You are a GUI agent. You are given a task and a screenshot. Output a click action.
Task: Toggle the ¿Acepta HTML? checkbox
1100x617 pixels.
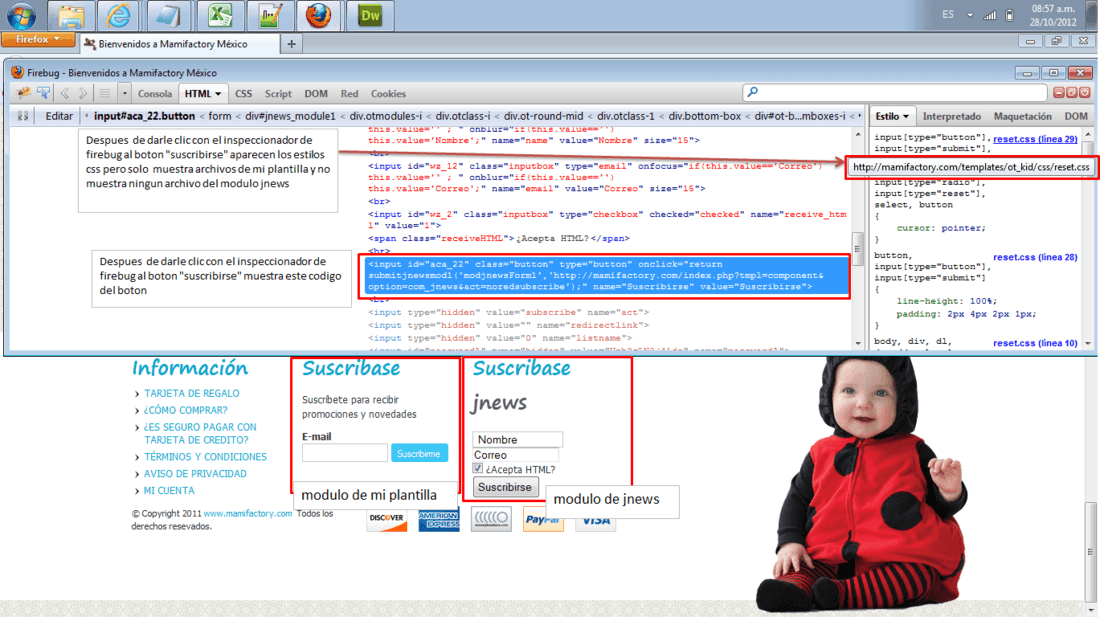click(478, 468)
